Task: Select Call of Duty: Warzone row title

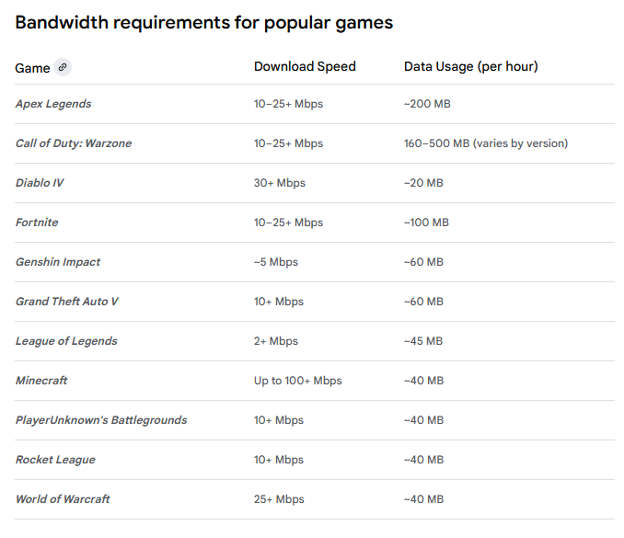Action: (73, 143)
